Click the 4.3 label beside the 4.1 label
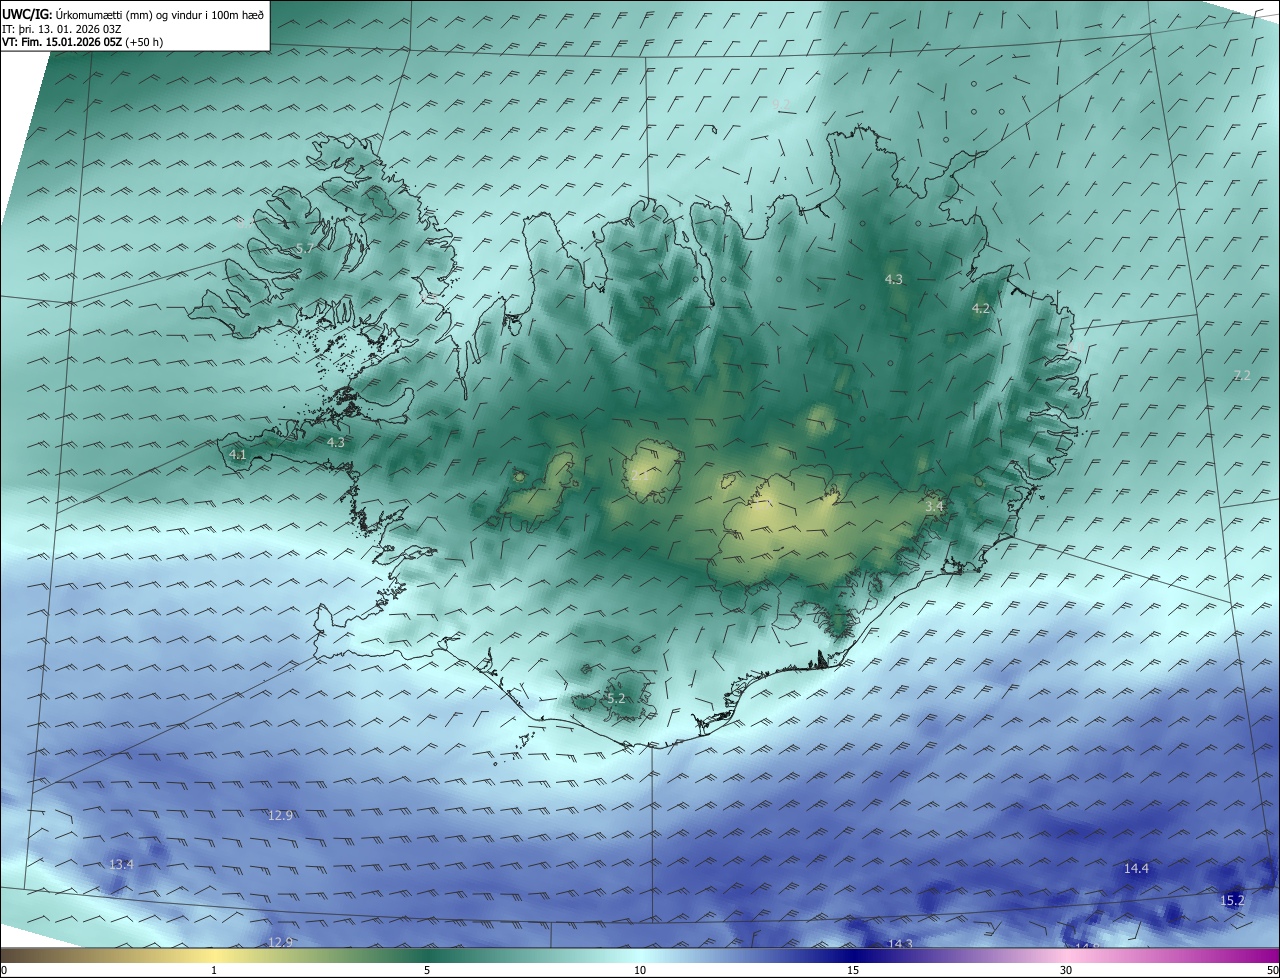 pyautogui.click(x=336, y=442)
